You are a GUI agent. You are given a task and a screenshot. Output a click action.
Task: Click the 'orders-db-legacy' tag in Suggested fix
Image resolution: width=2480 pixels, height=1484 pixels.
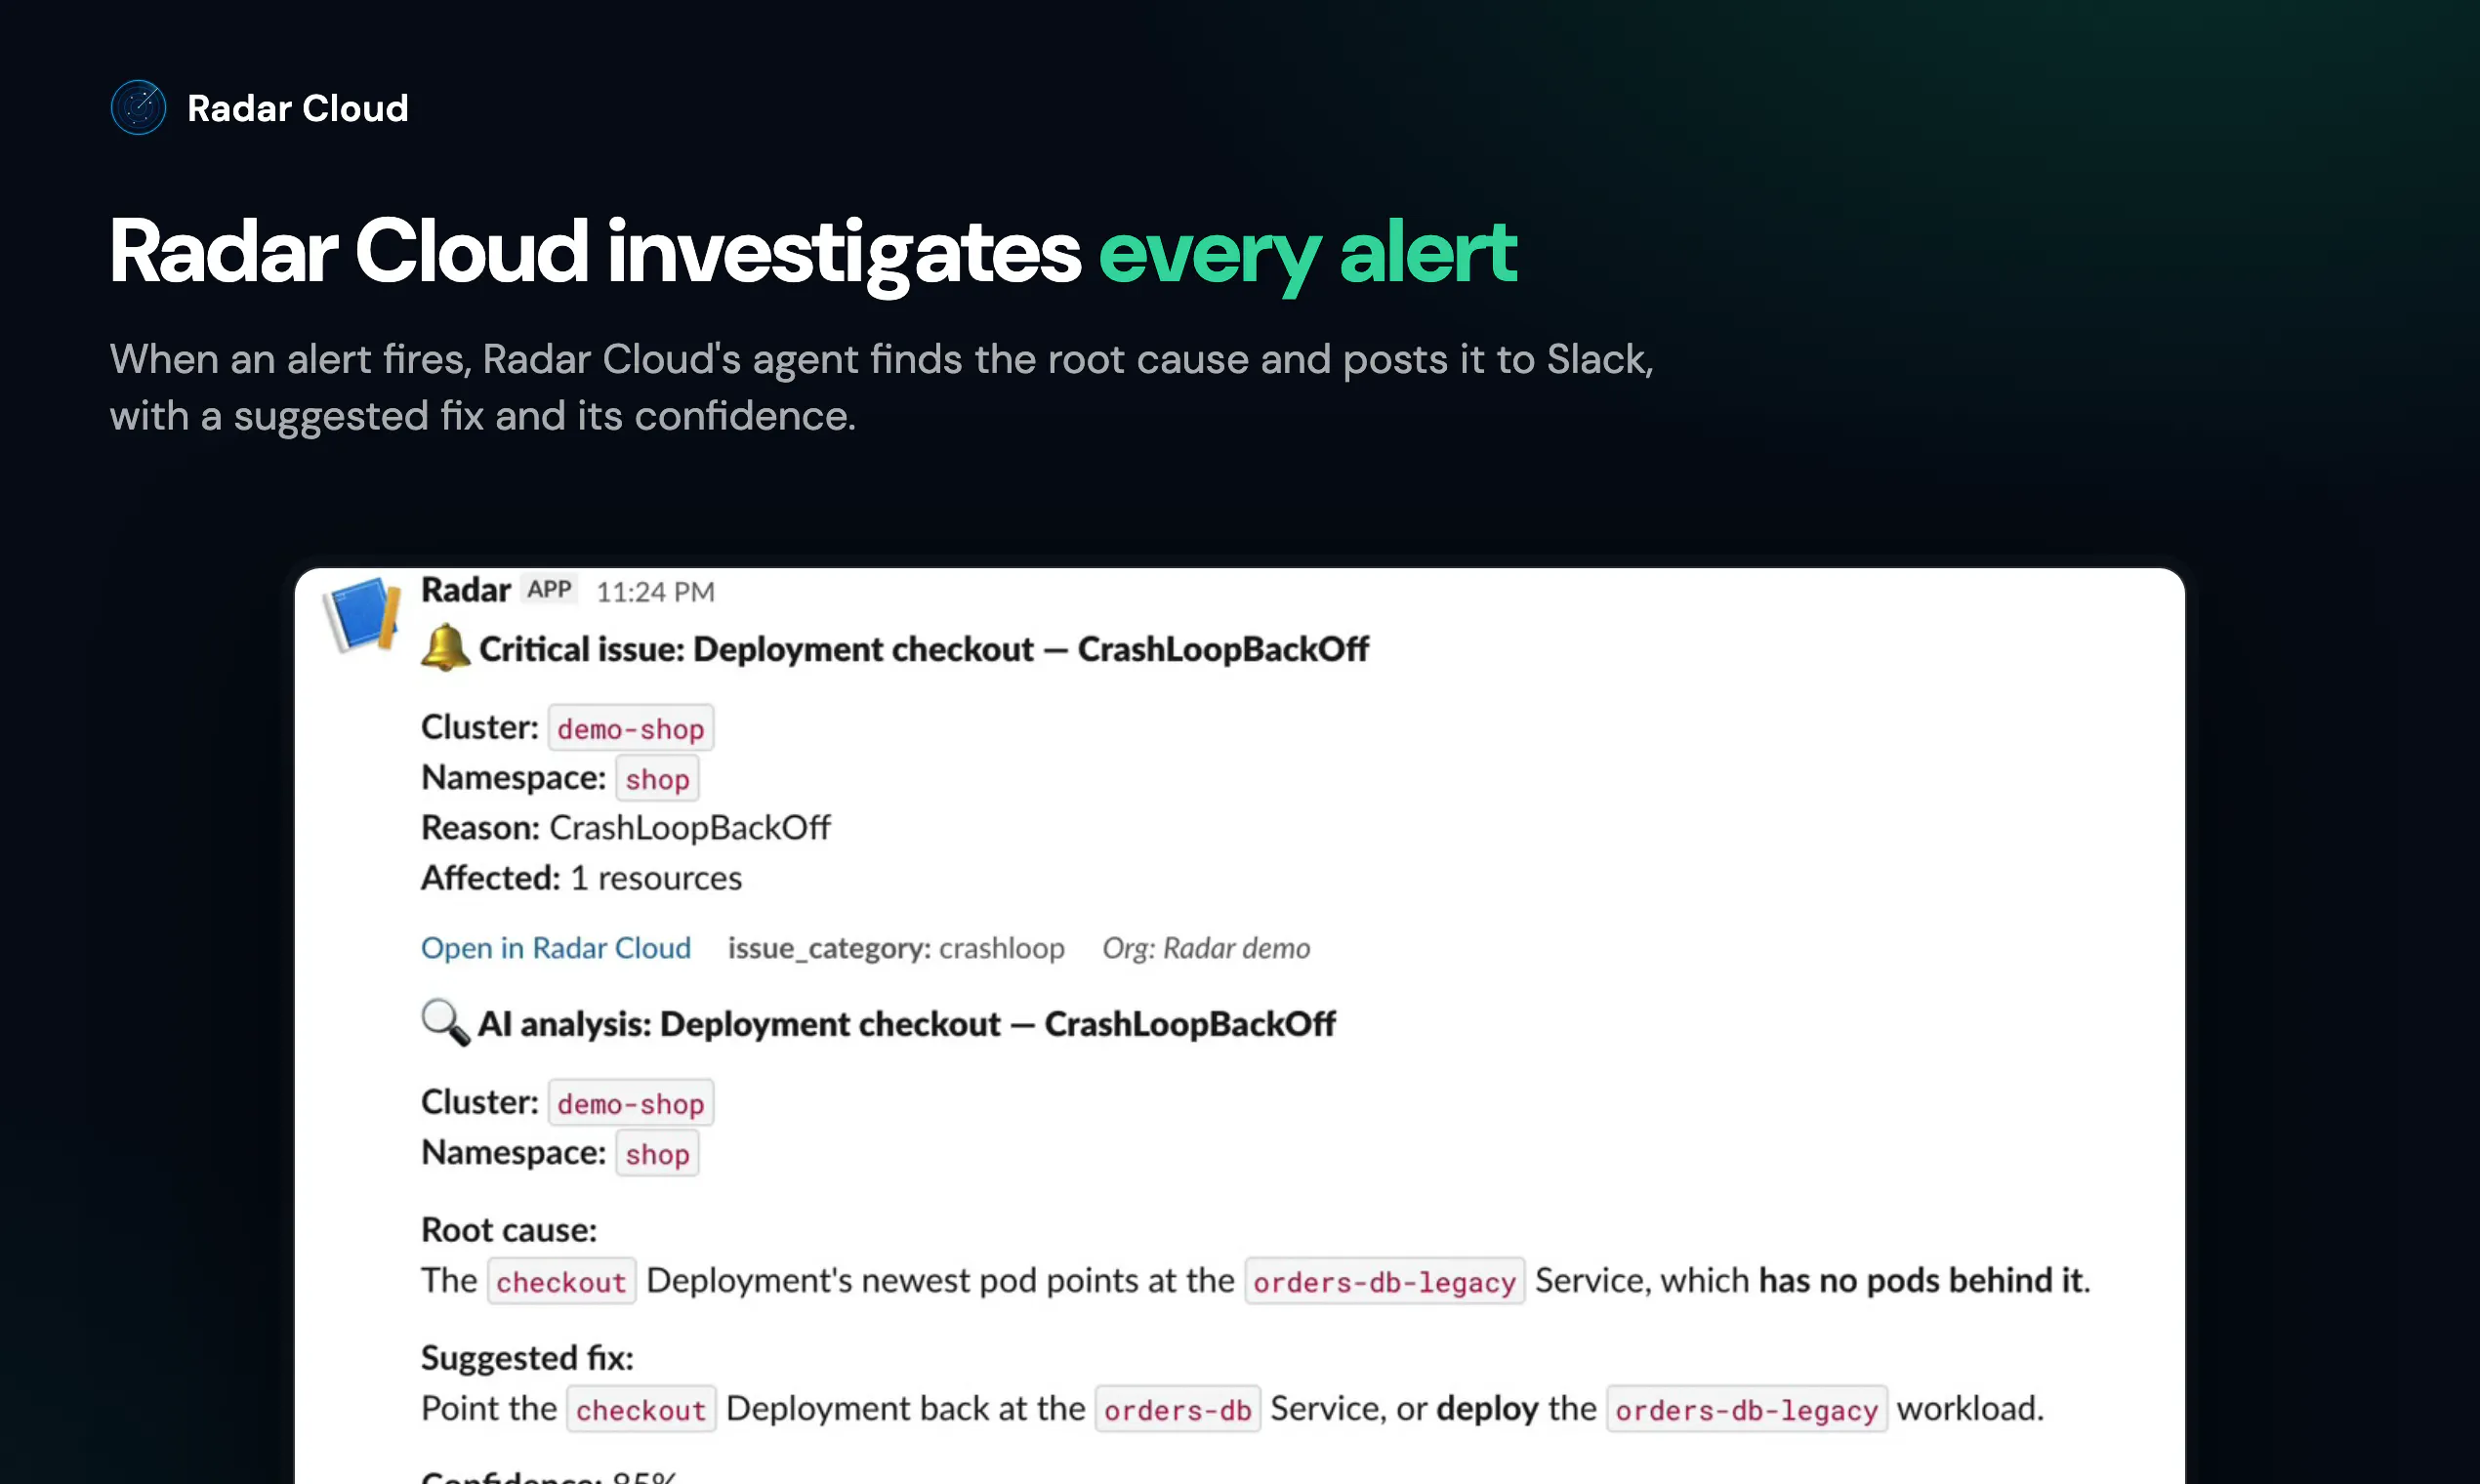click(x=1746, y=1409)
